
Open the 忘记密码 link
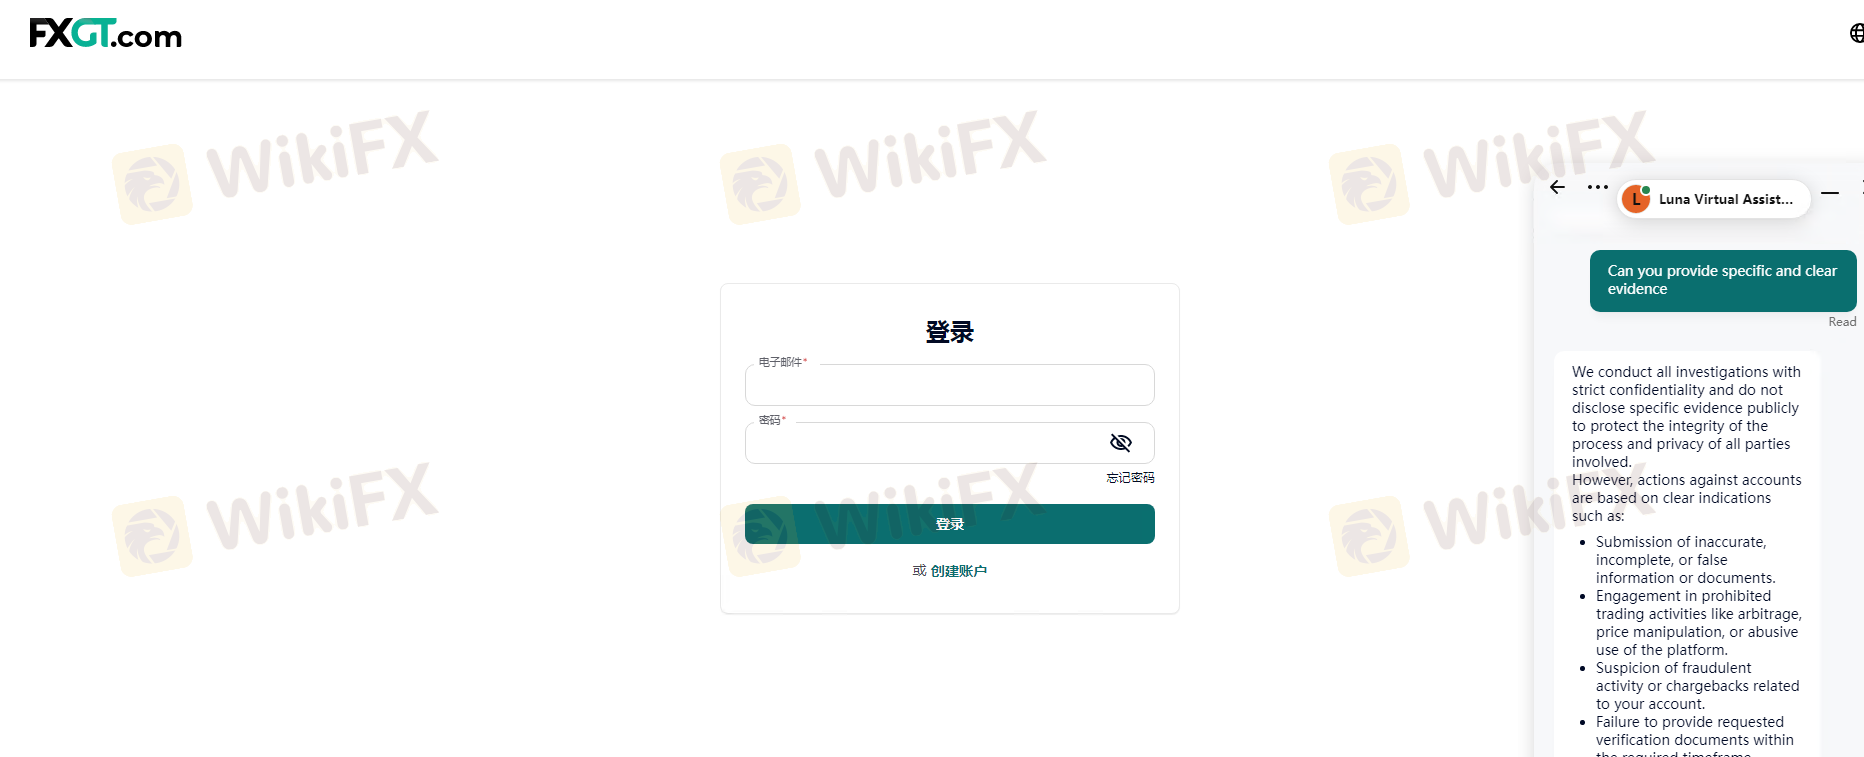(1130, 478)
